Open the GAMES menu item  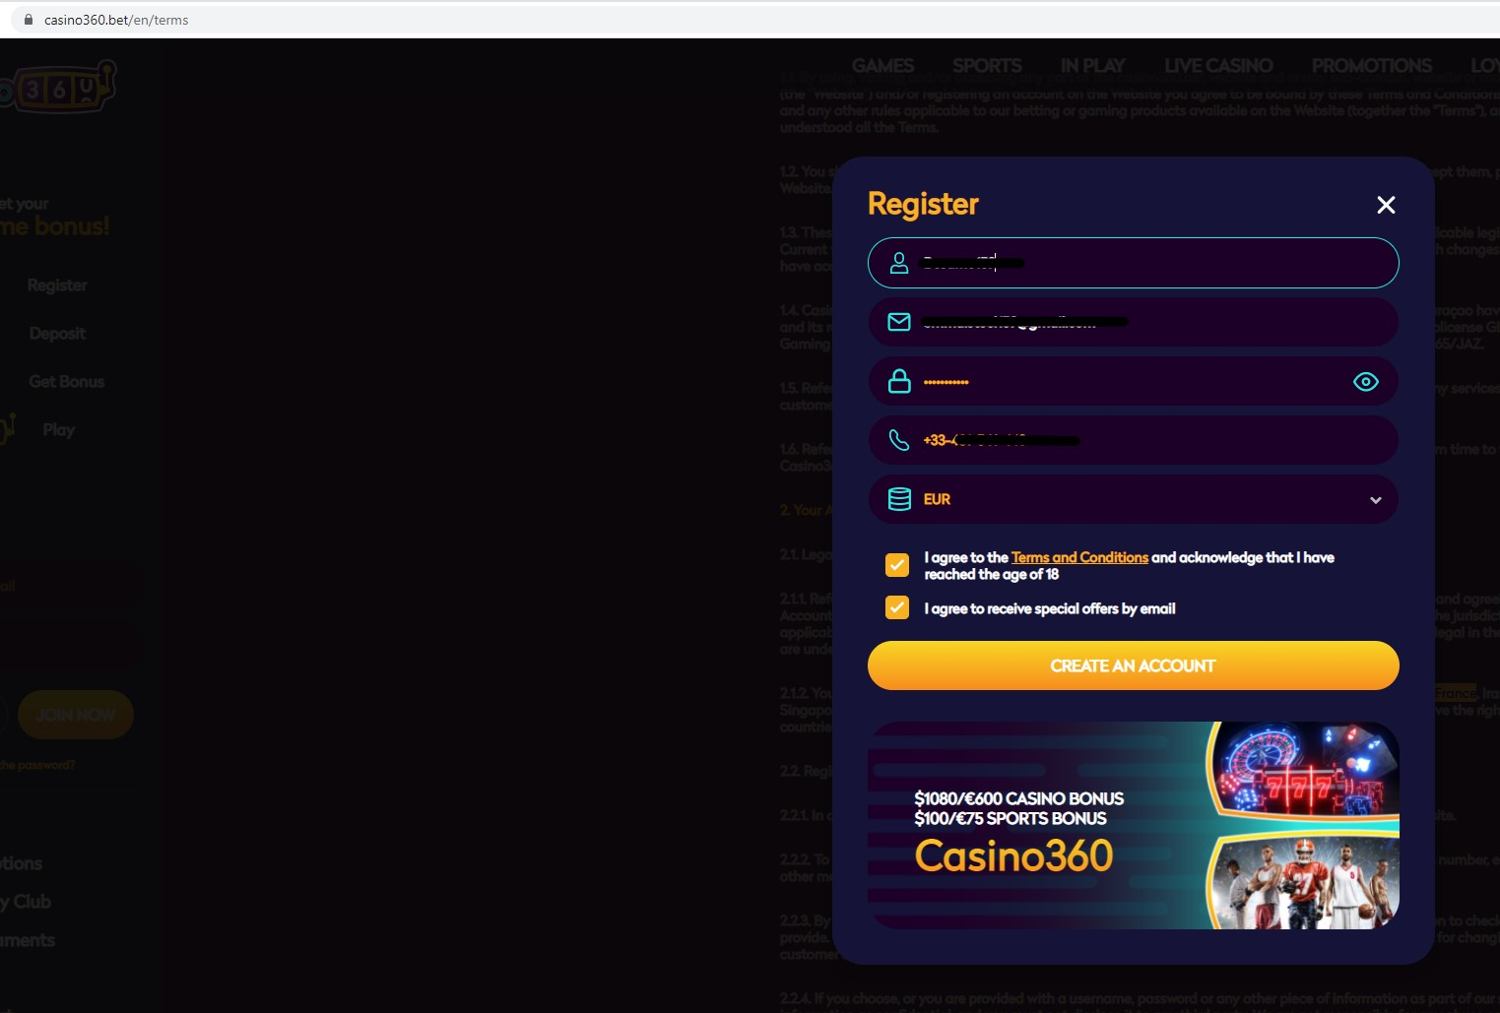[x=882, y=66]
